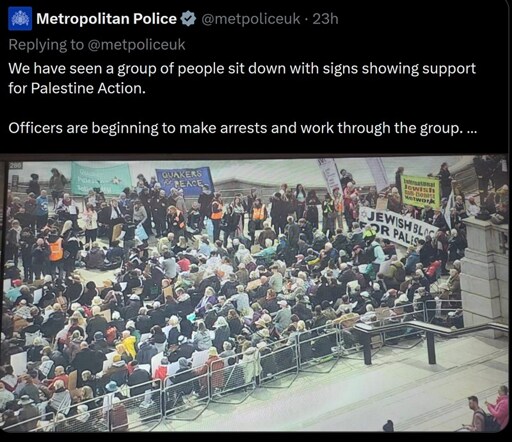Open the Metropolitan Police display name
Image resolution: width=512 pixels, height=442 pixels.
[106, 19]
